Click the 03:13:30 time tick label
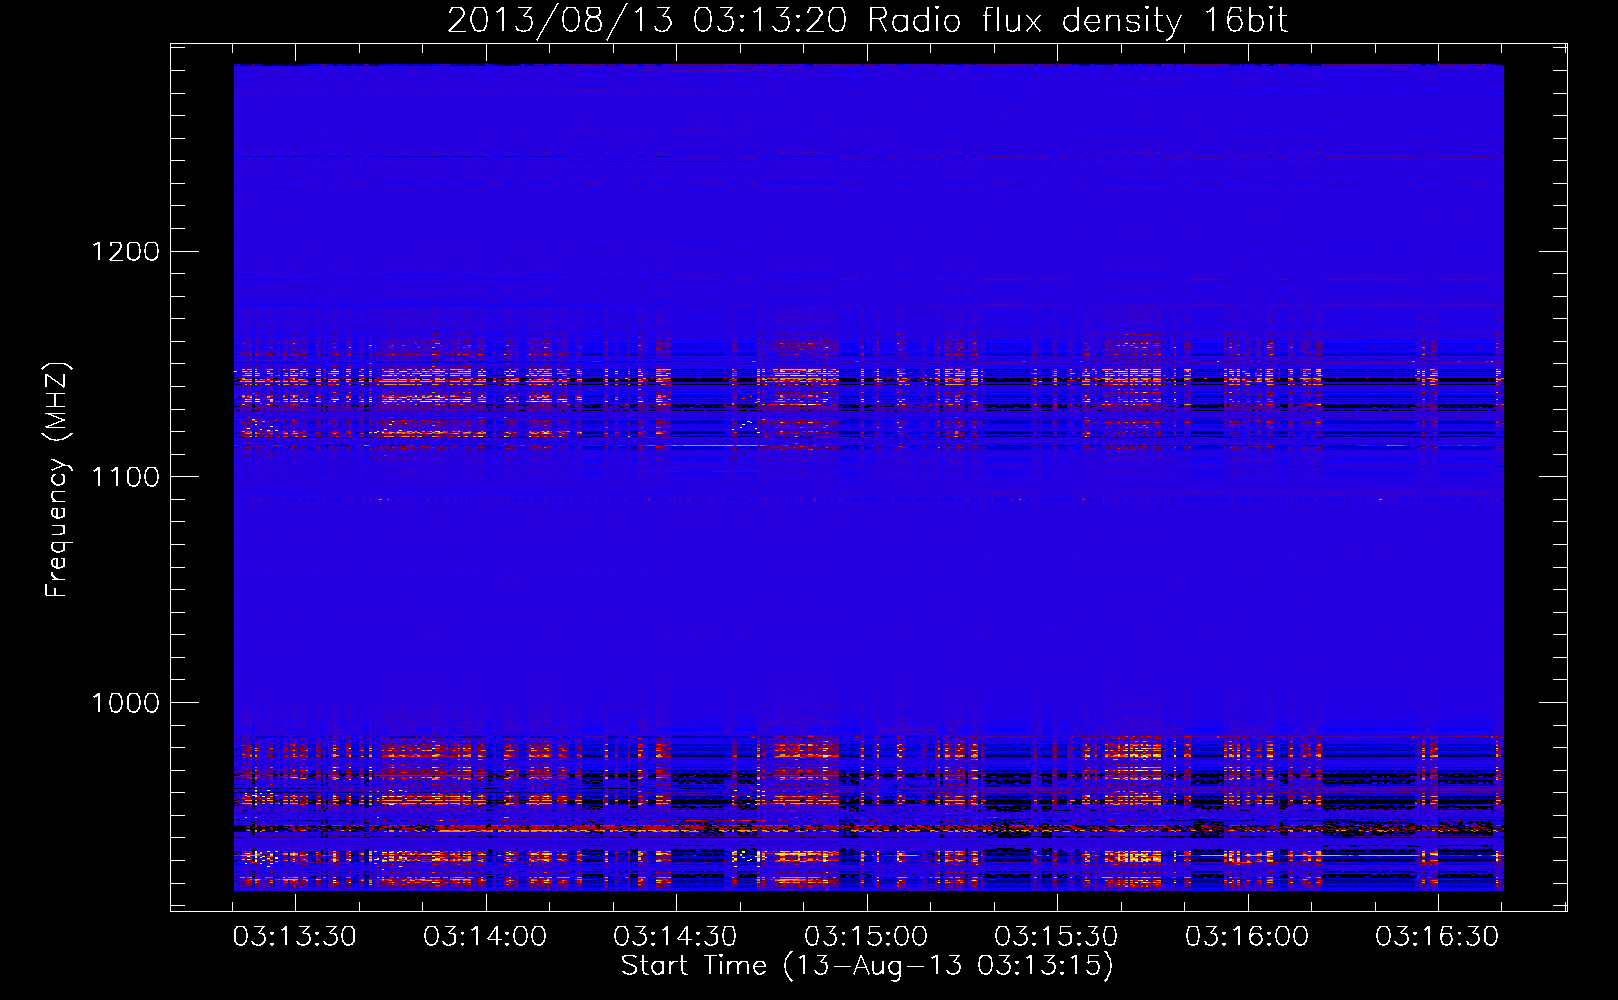The height and width of the screenshot is (1000, 1618). (295, 937)
